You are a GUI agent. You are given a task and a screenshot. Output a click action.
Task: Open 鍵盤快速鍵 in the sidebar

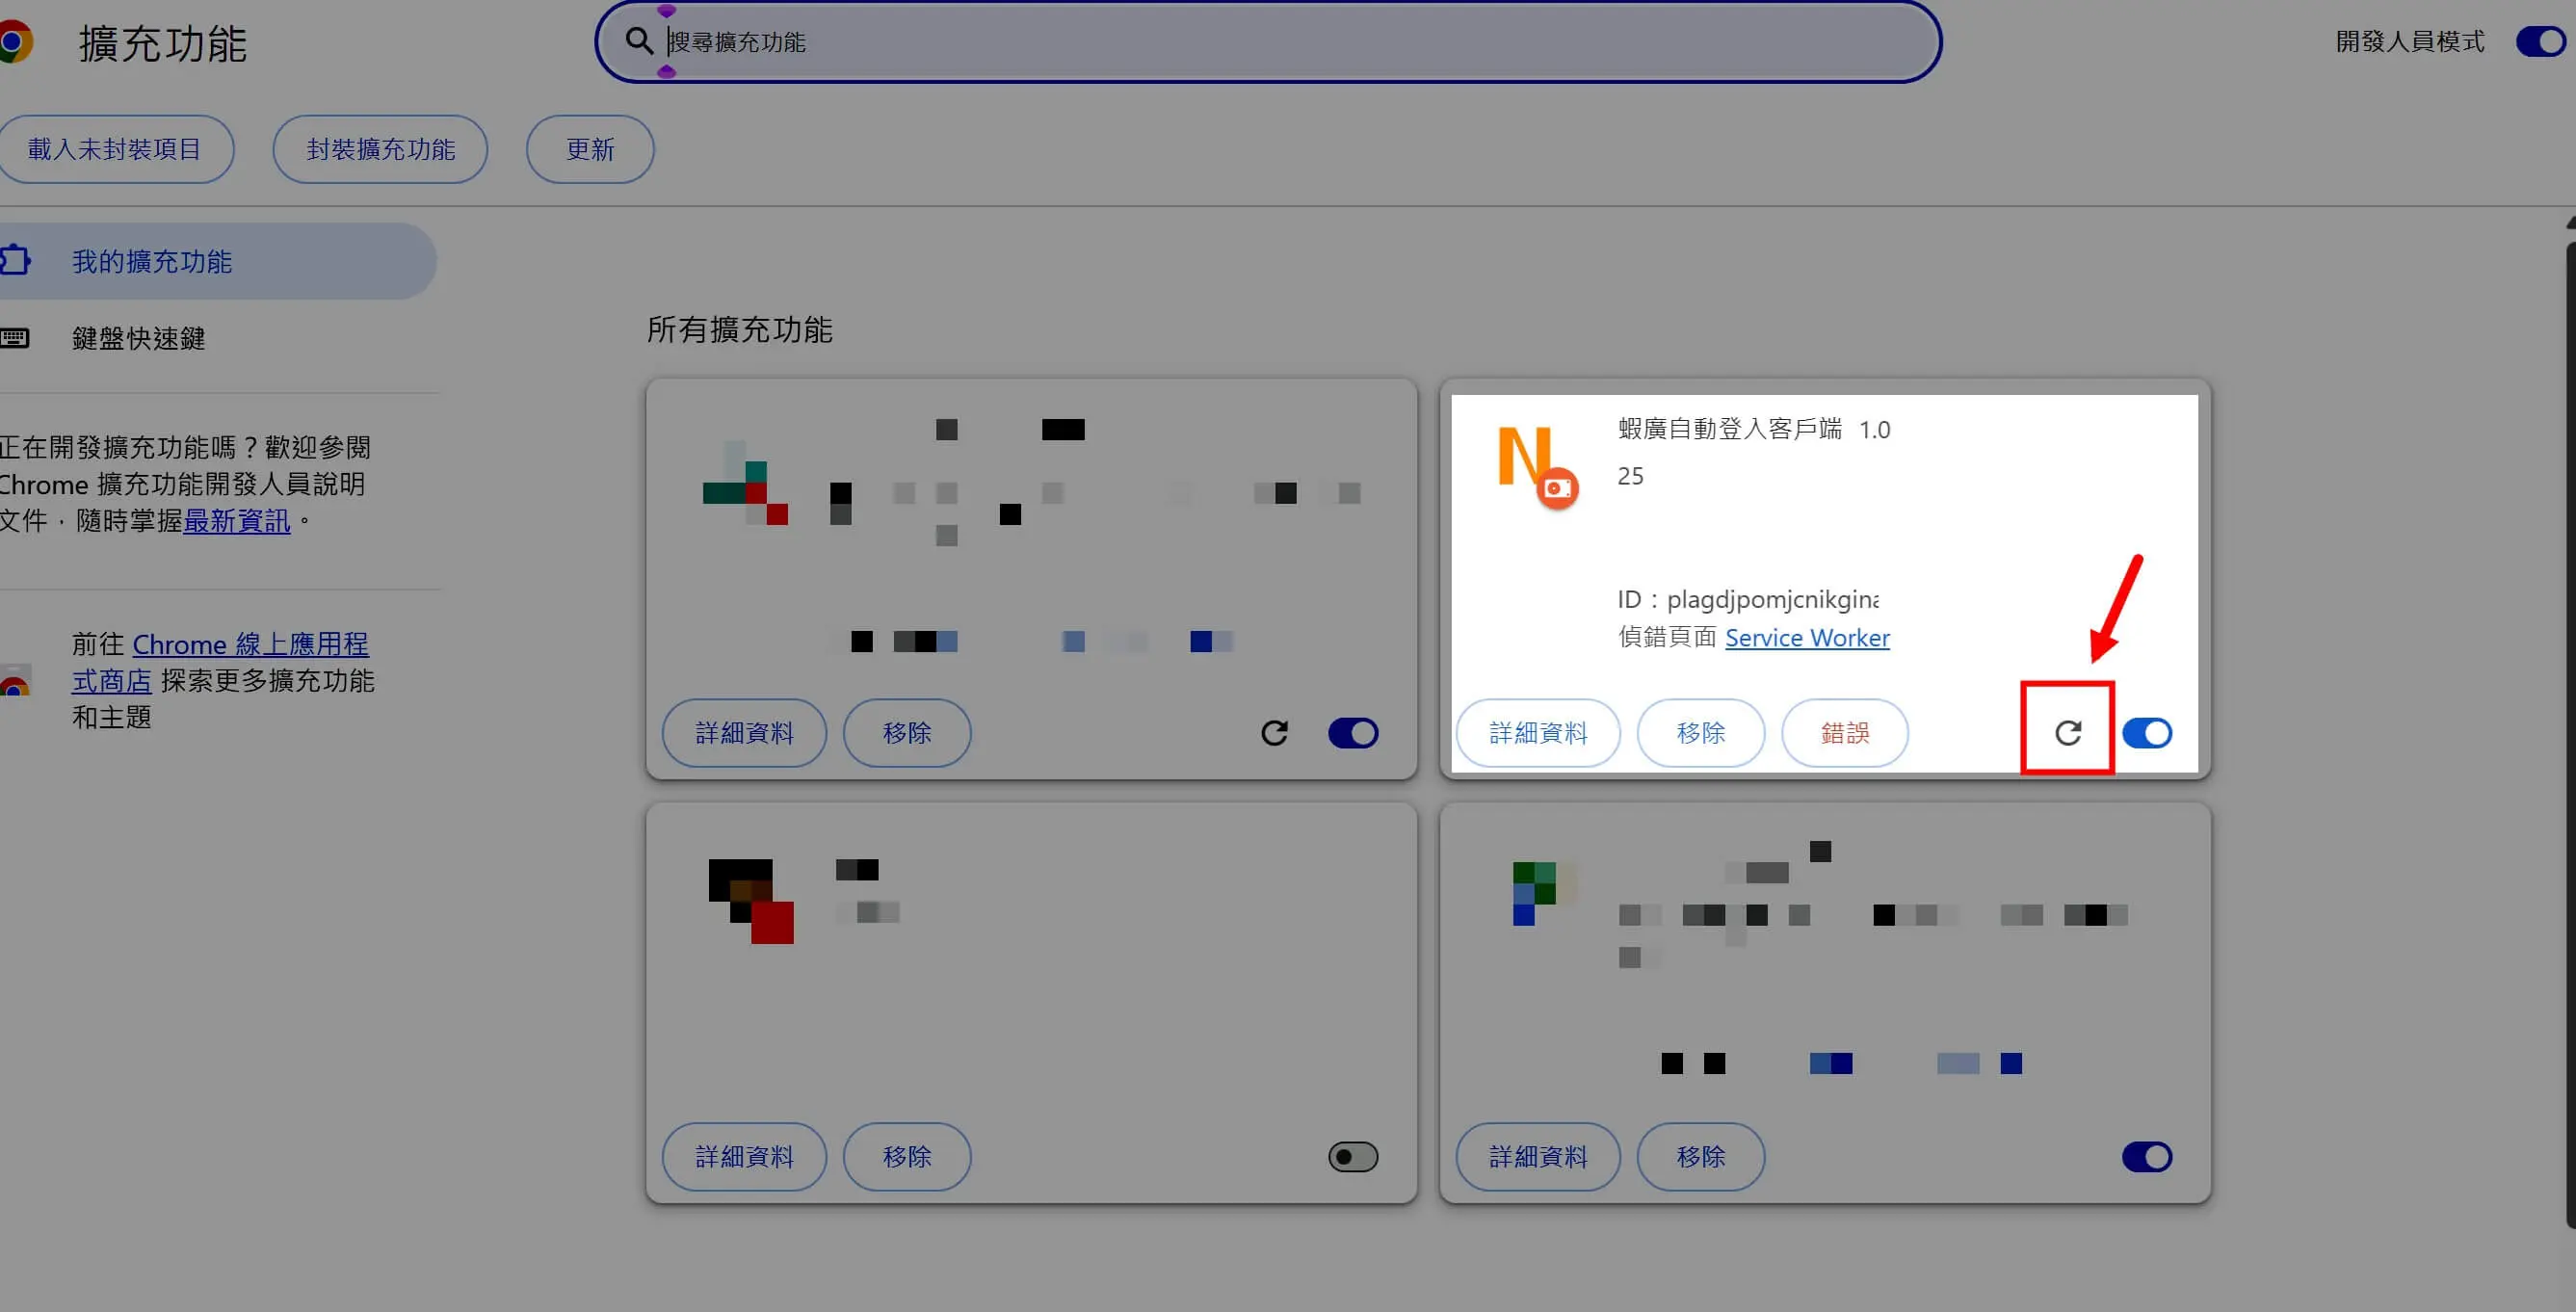coord(138,338)
